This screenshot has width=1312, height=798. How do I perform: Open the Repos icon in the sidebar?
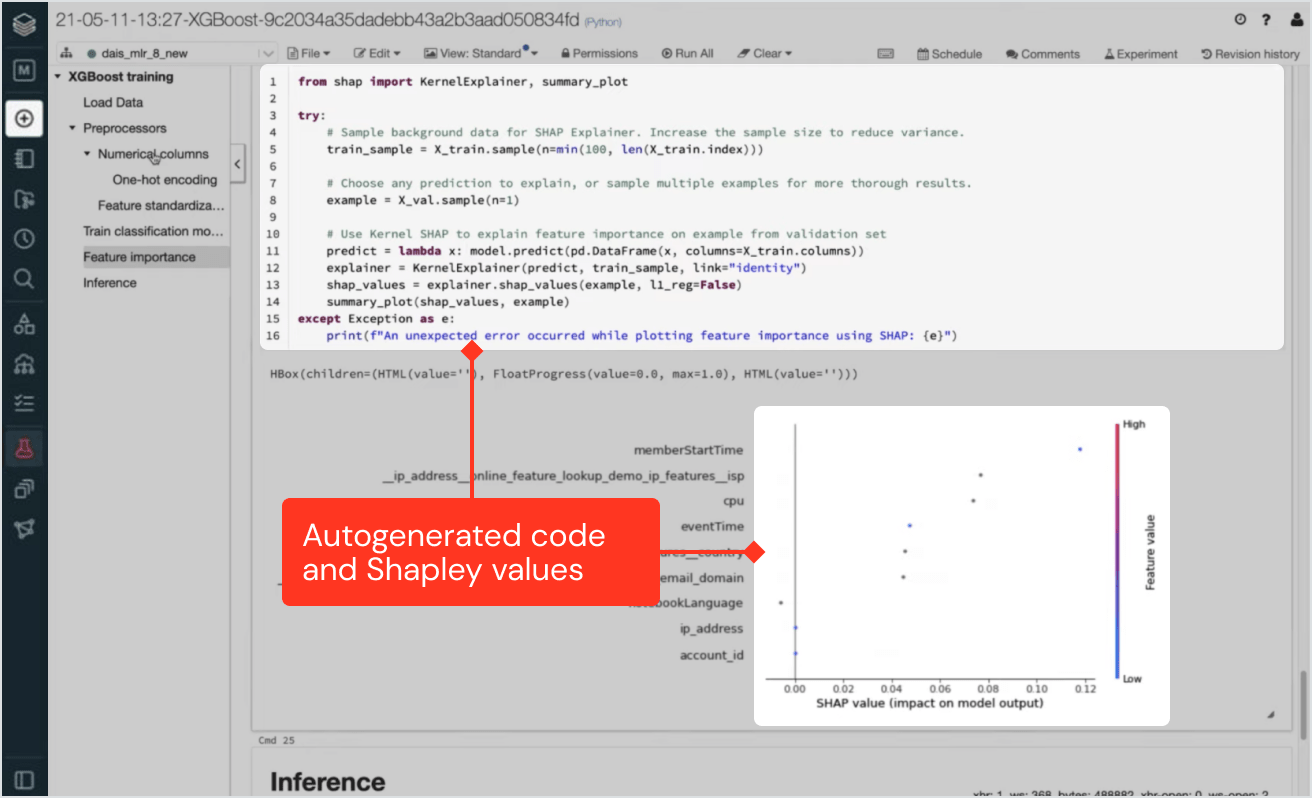click(25, 199)
